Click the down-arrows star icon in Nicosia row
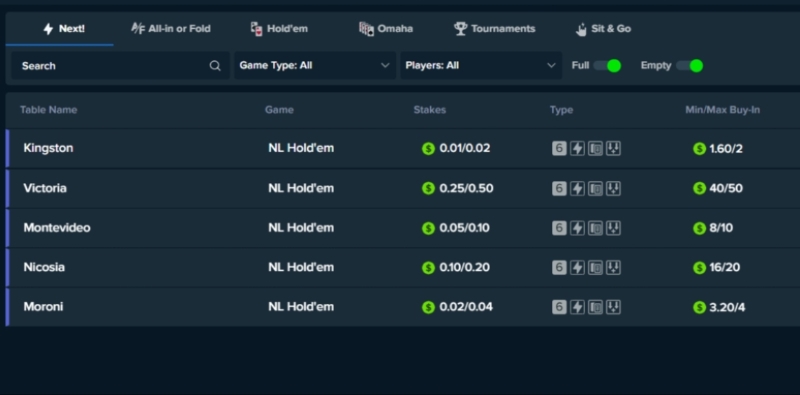 pyautogui.click(x=613, y=267)
